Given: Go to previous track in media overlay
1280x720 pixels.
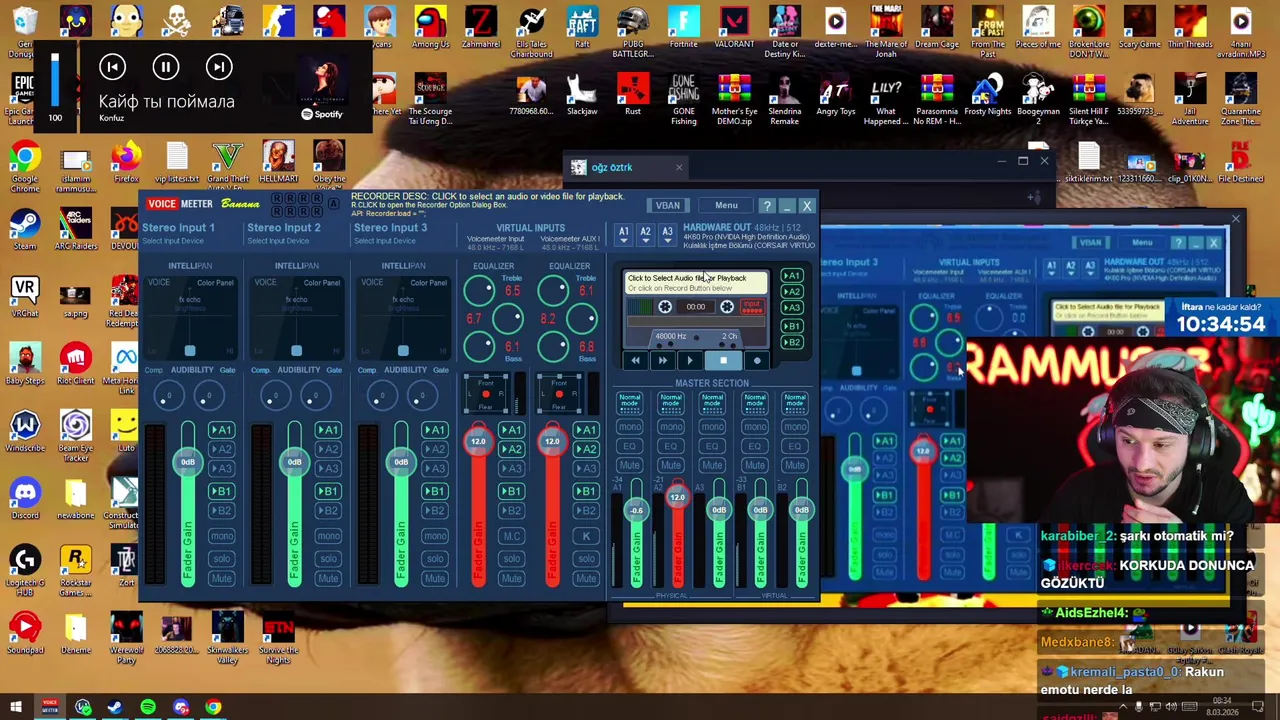Looking at the screenshot, I should click(x=112, y=67).
